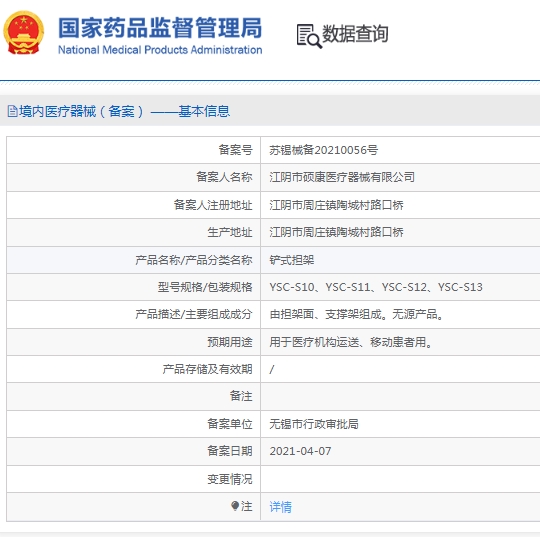
Task: Open 数据查询 data query
Action: [x=355, y=34]
